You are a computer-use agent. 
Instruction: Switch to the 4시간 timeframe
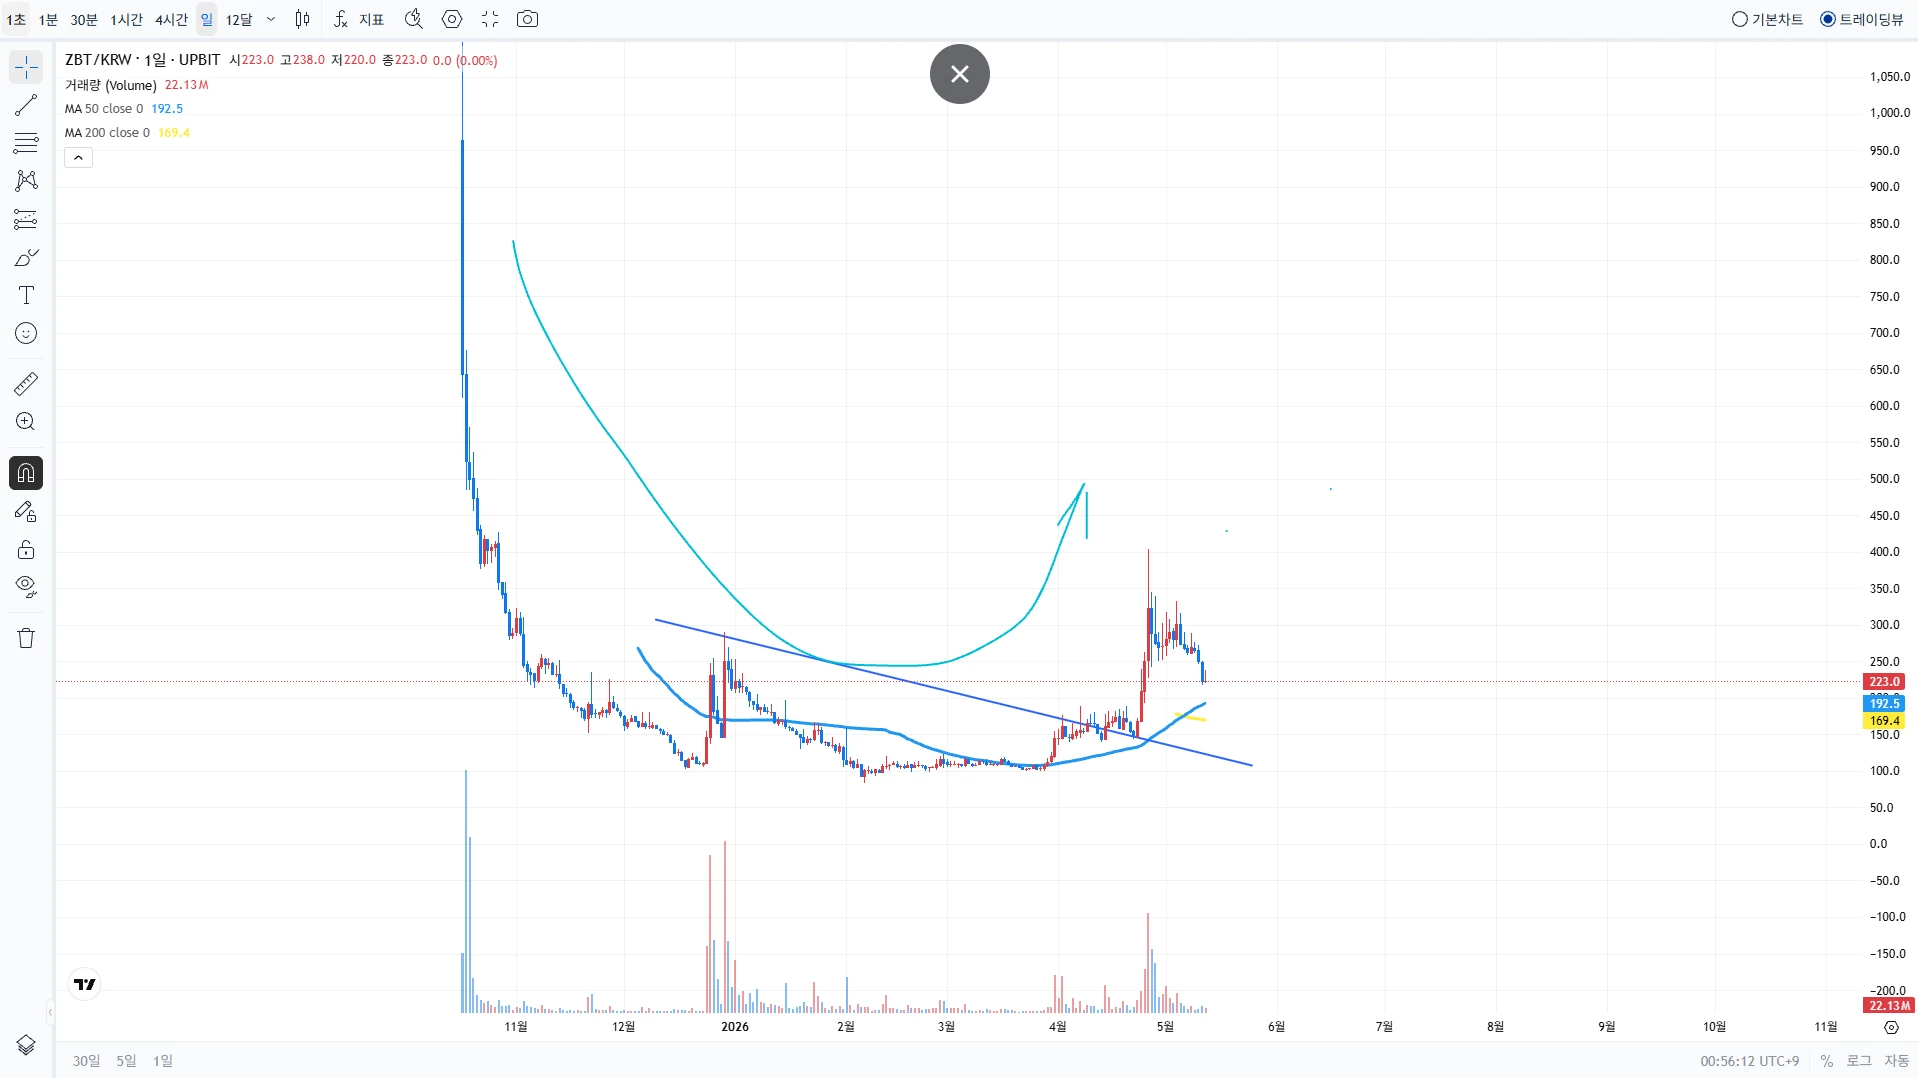coord(172,19)
